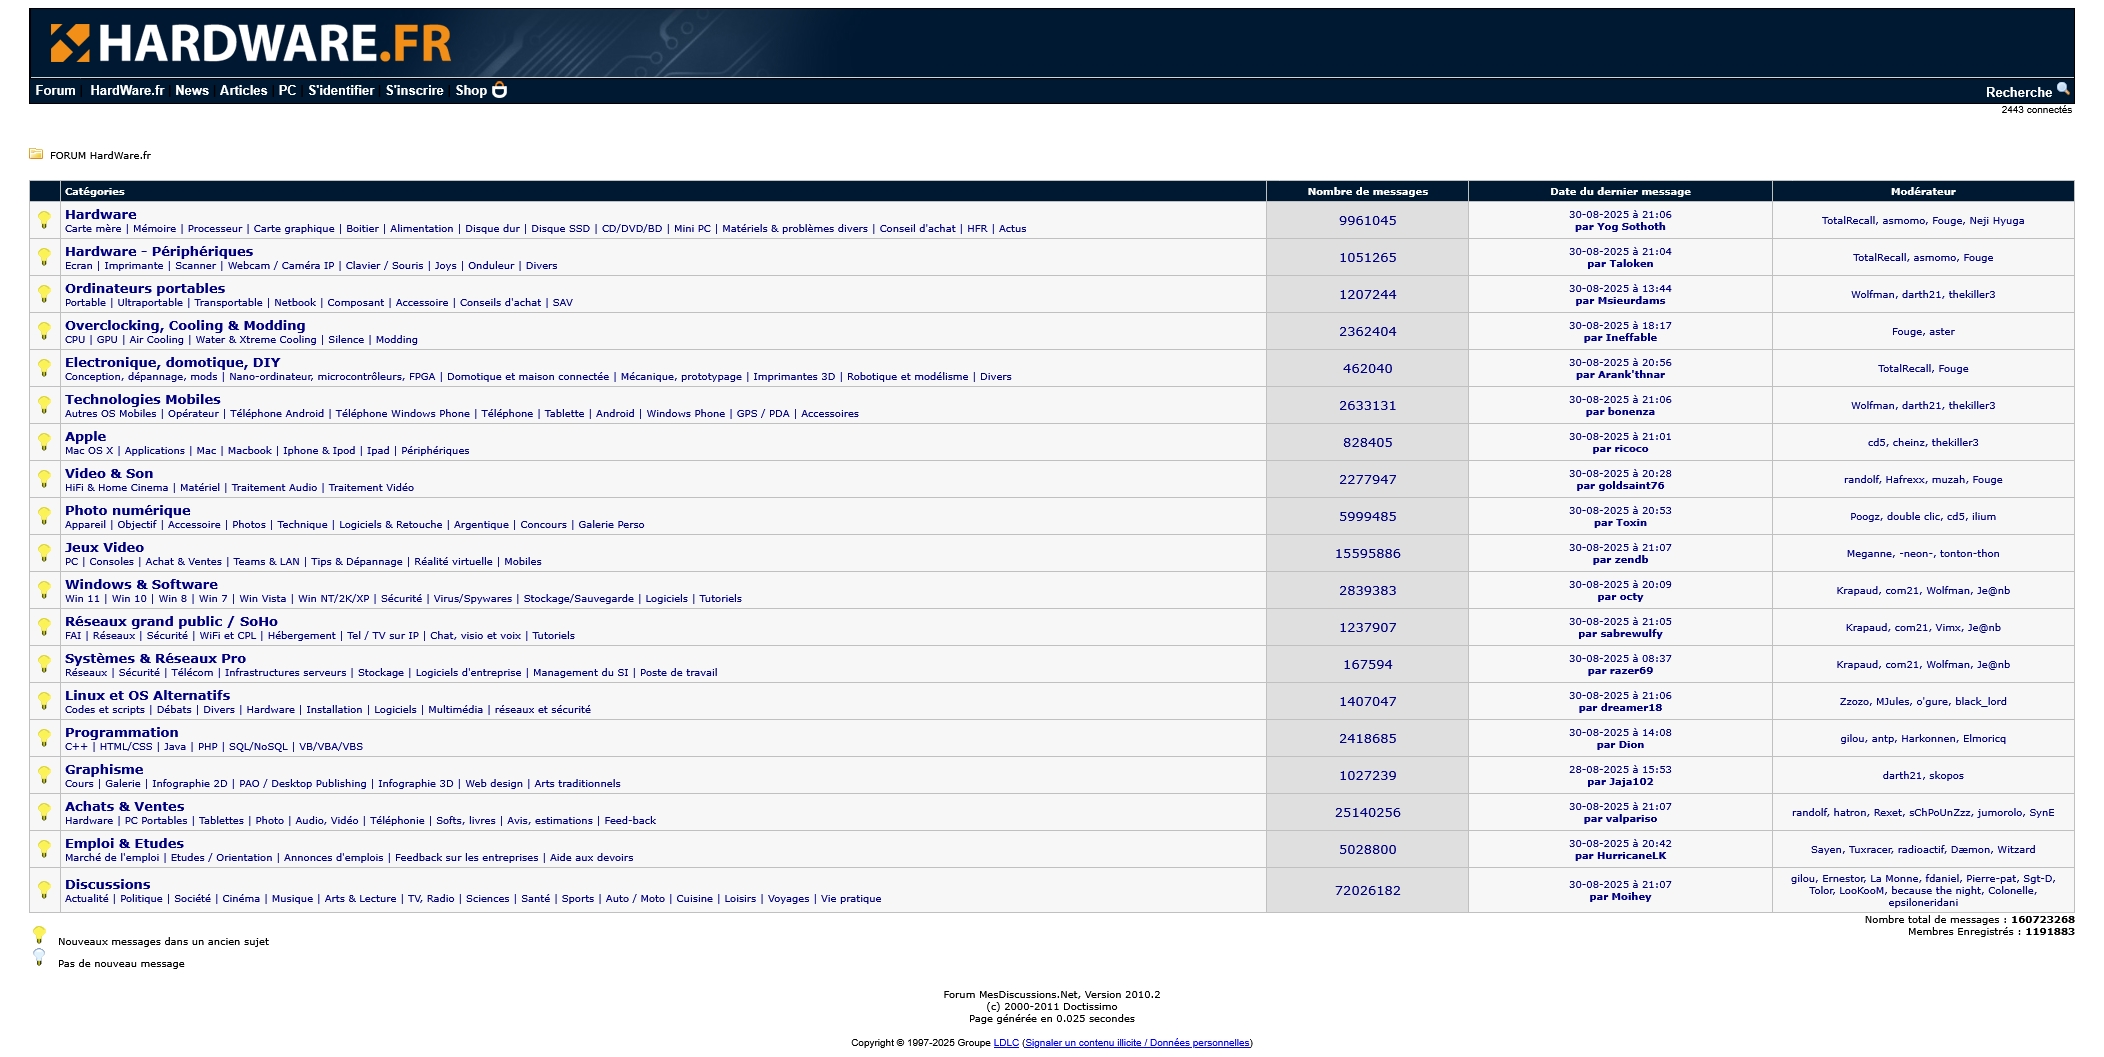Open Imprimantes 3D subcategory
This screenshot has height=1057, width=2104.
click(794, 377)
